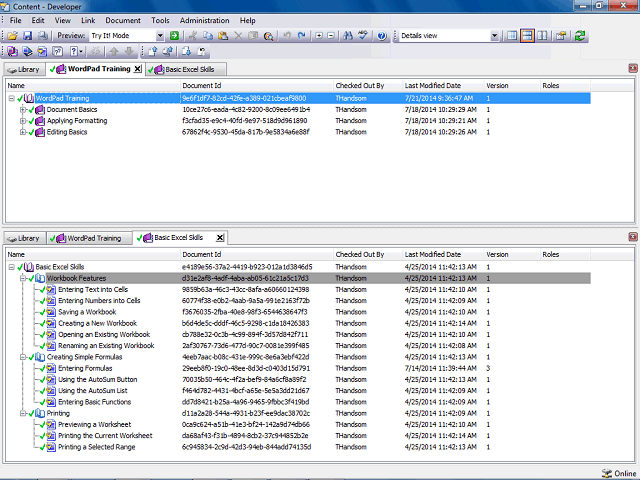Click the Move Down arrow icon
This screenshot has width=640, height=480.
(x=129, y=51)
